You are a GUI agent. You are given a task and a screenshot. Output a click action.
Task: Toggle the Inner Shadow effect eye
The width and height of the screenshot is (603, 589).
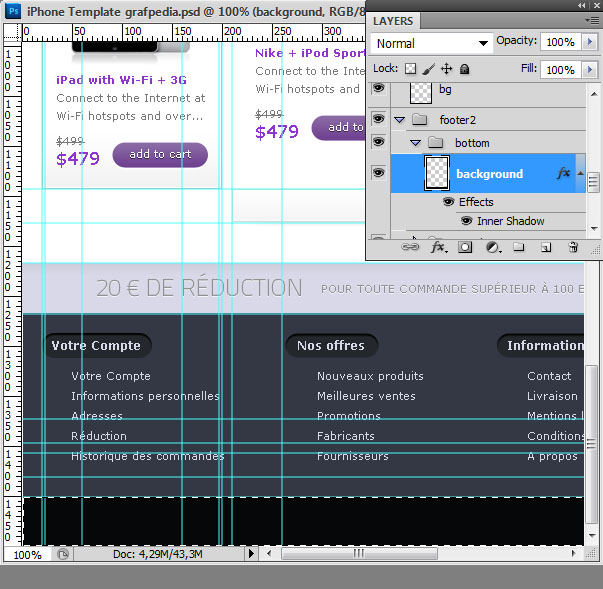[x=466, y=221]
